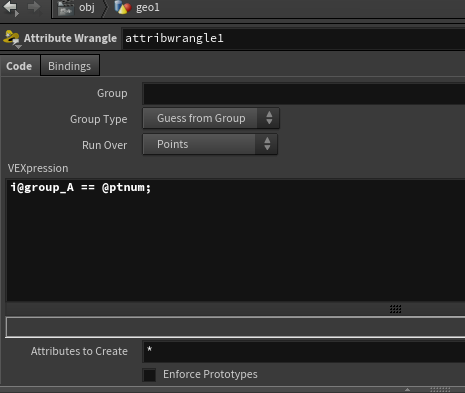Screen dimensions: 465x393
Task: Click the VEX line i@group_A == @ptnum;
Action: pyautogui.click(x=81, y=187)
